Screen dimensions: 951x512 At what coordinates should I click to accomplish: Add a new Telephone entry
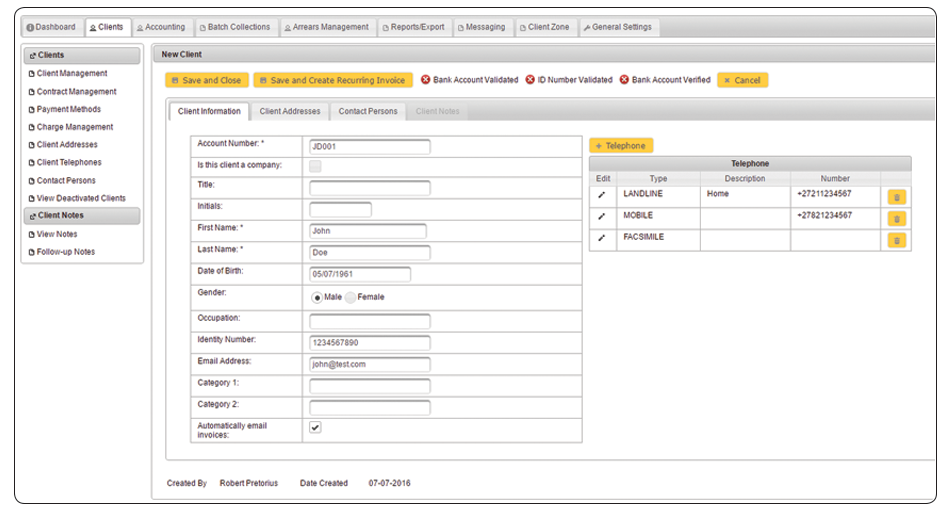pyautogui.click(x=621, y=146)
